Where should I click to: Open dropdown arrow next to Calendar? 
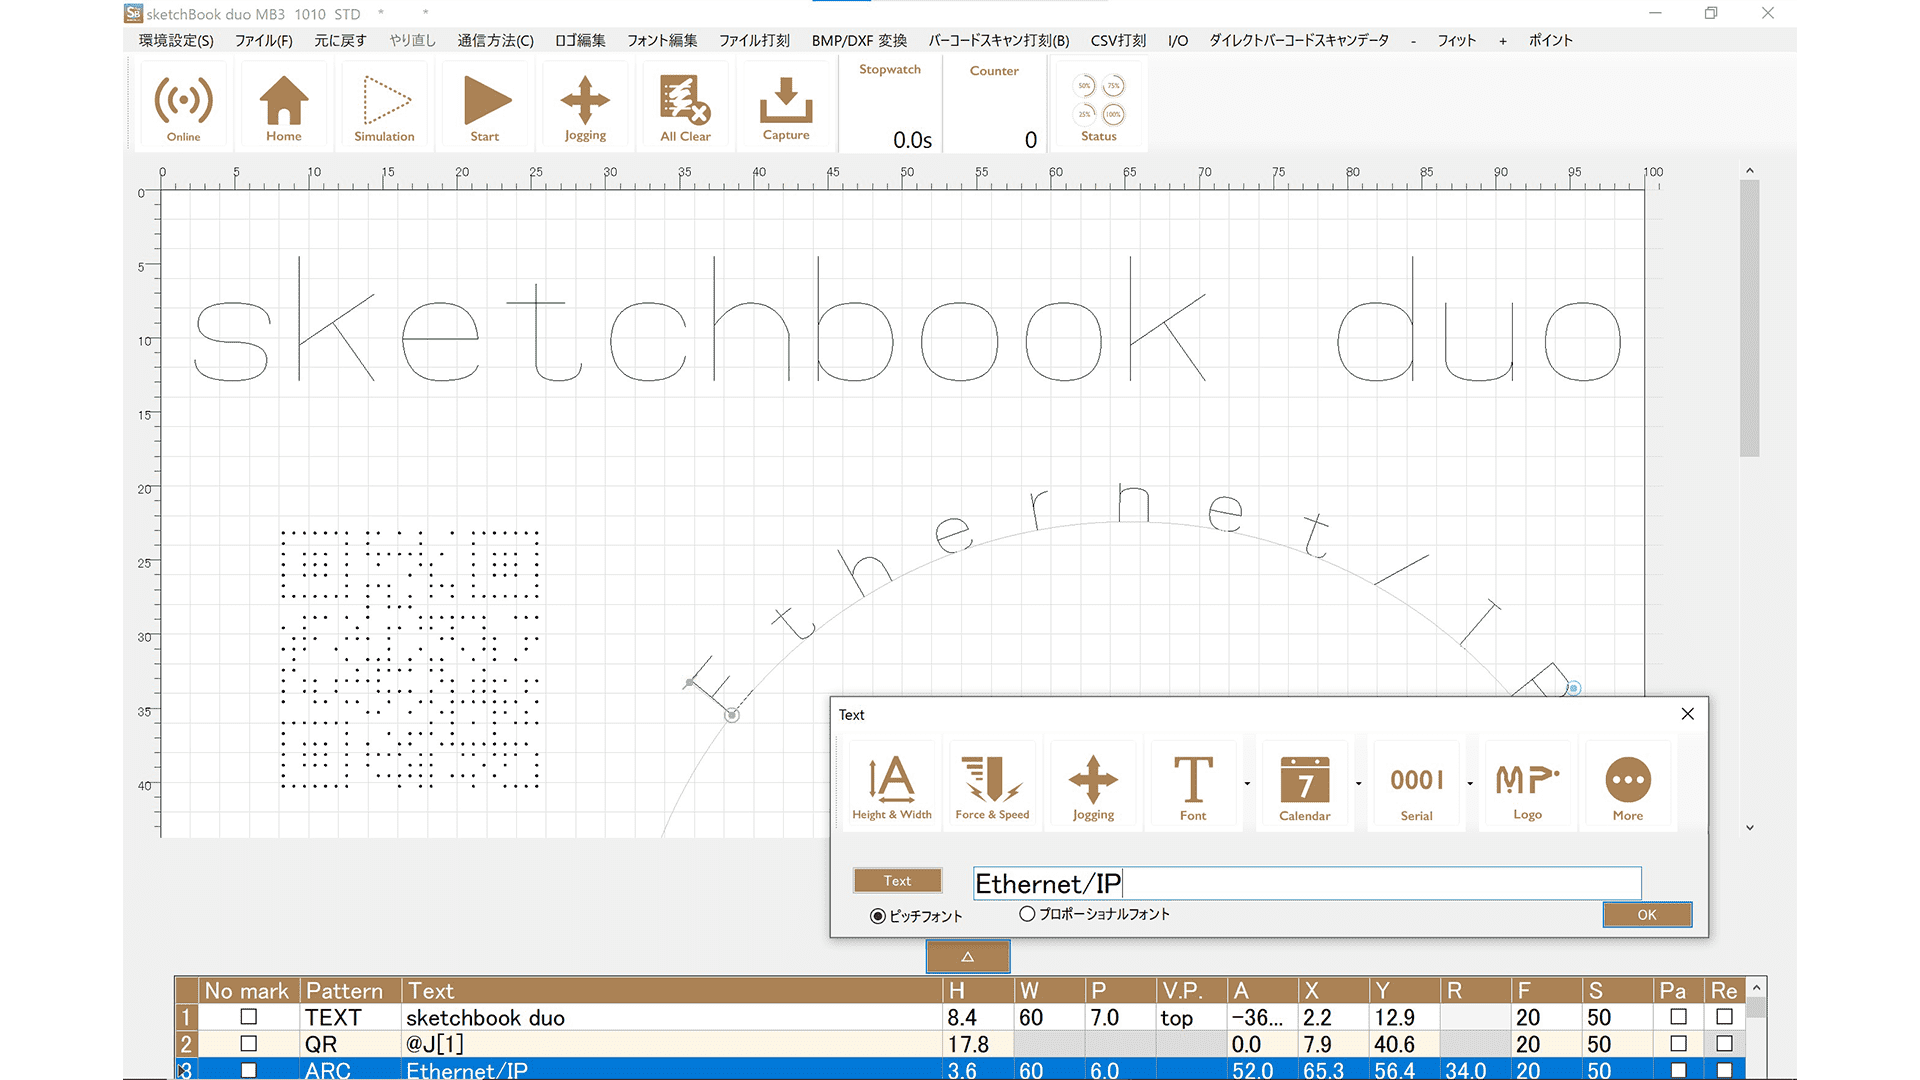click(1358, 784)
